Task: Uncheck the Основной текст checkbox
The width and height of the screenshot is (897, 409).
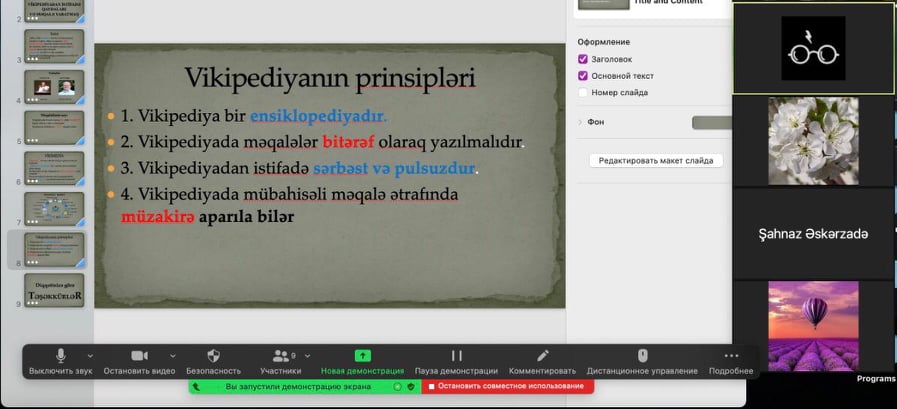Action: coord(583,76)
